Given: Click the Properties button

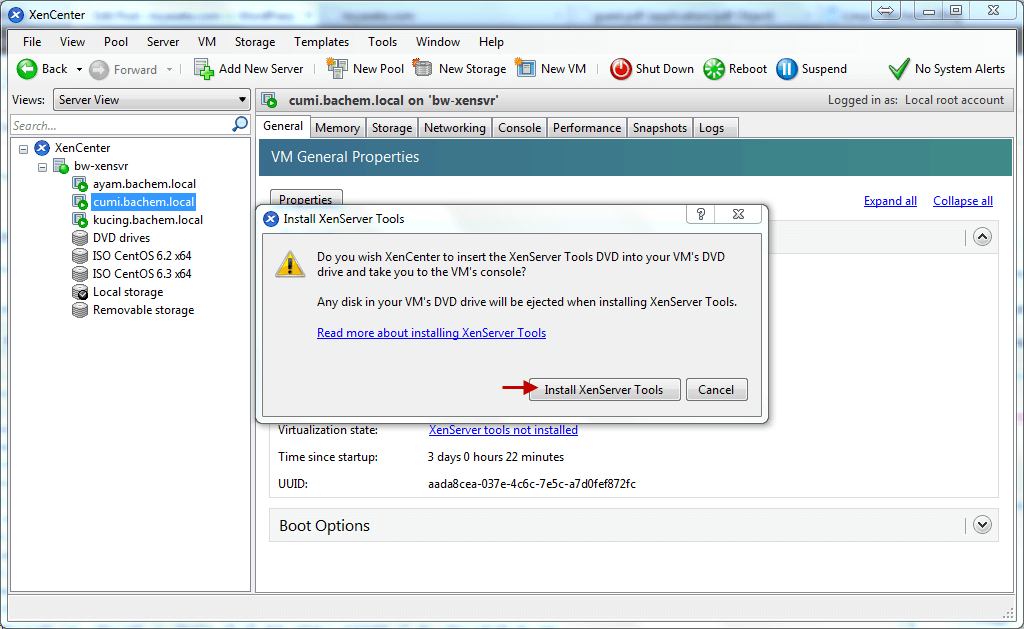Looking at the screenshot, I should click(306, 199).
